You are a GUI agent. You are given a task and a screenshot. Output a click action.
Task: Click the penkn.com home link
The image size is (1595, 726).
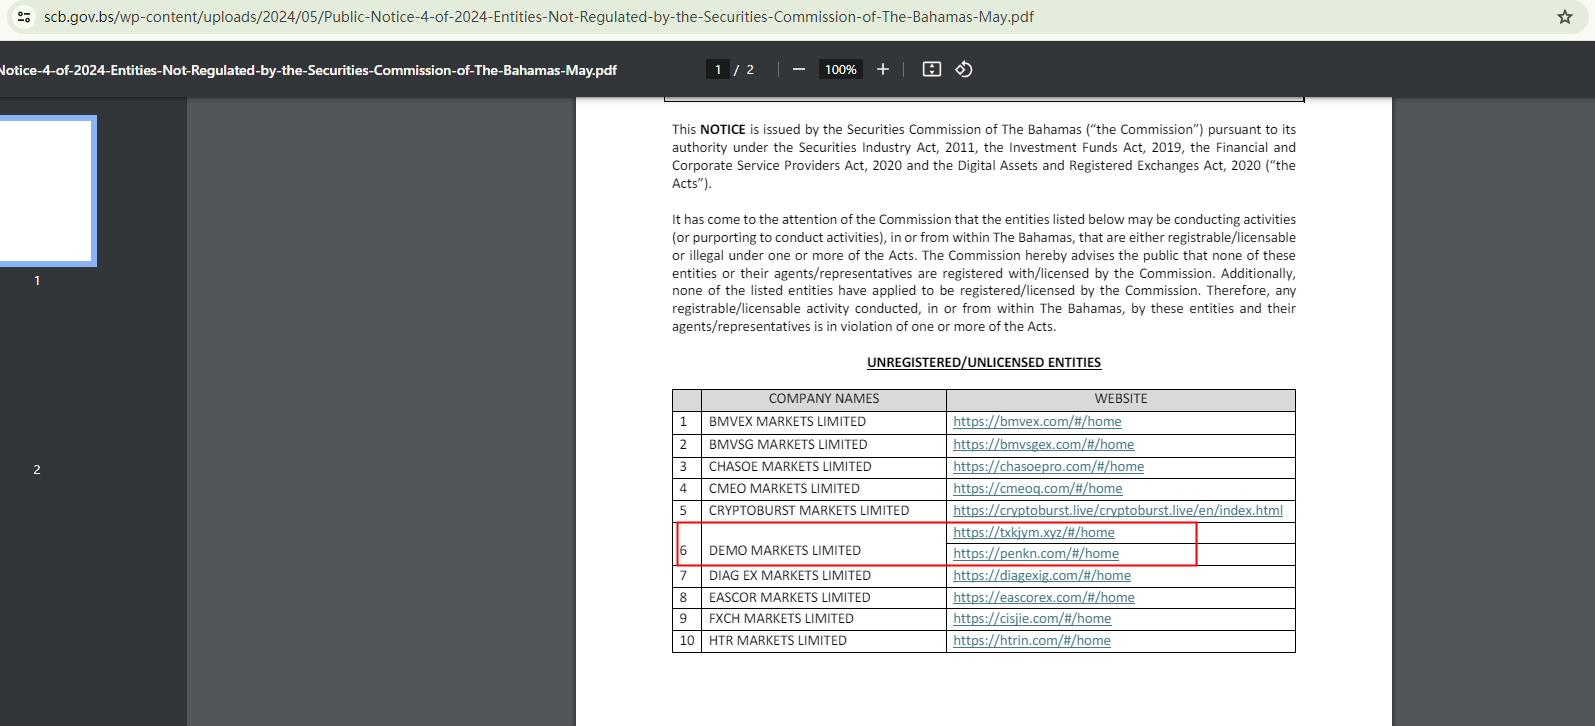(1036, 554)
